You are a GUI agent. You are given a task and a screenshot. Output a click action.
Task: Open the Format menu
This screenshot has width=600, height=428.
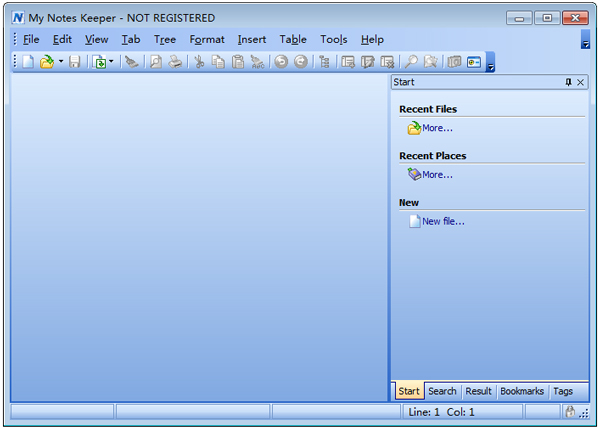(207, 40)
